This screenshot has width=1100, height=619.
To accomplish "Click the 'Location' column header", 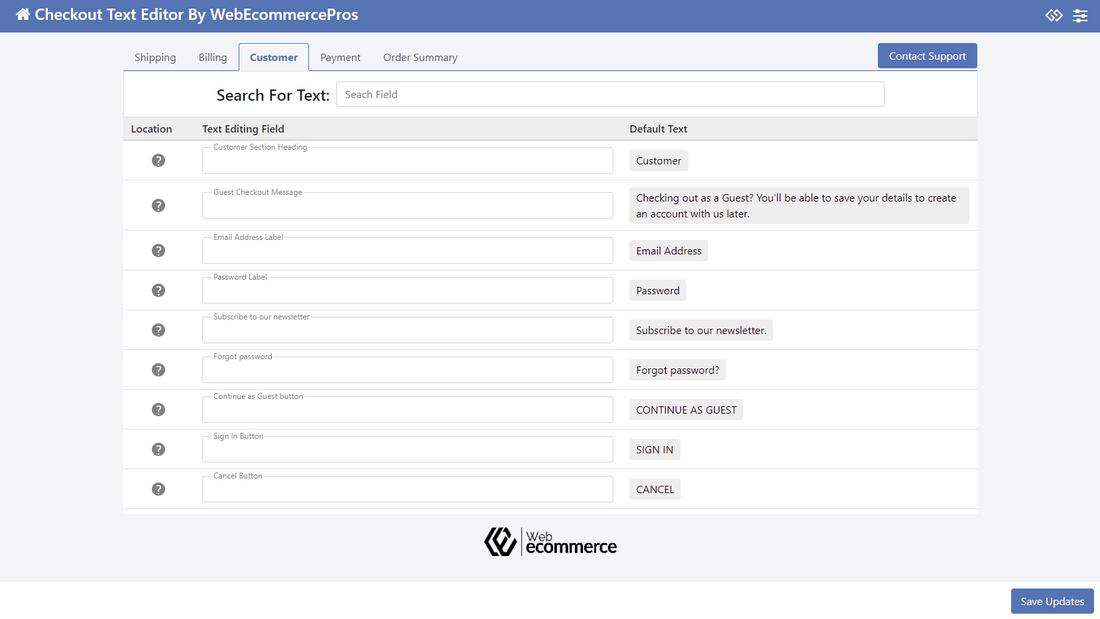I will coord(152,129).
